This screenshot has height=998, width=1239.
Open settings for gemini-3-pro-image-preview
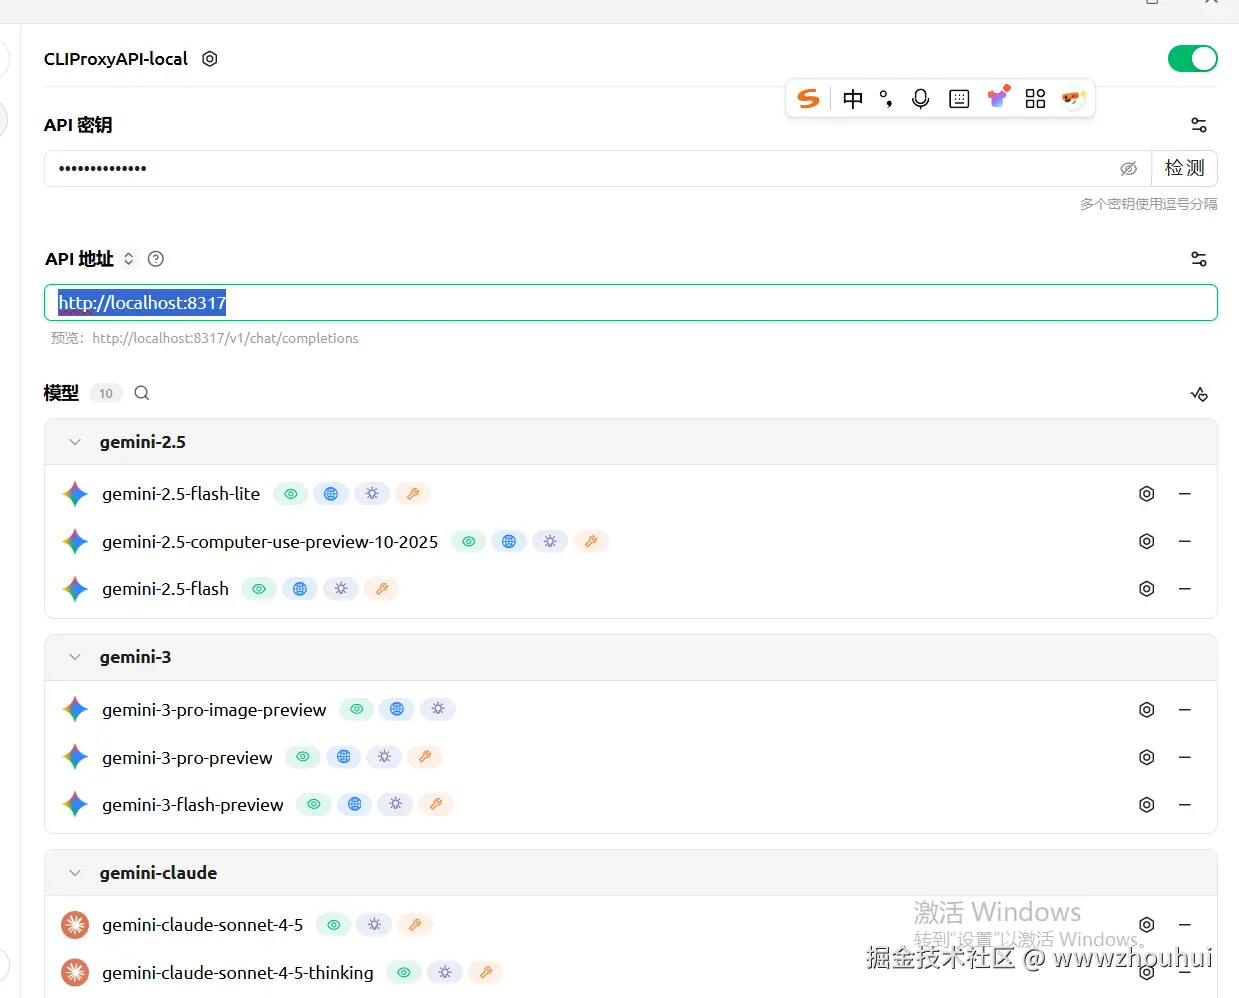pos(1147,710)
